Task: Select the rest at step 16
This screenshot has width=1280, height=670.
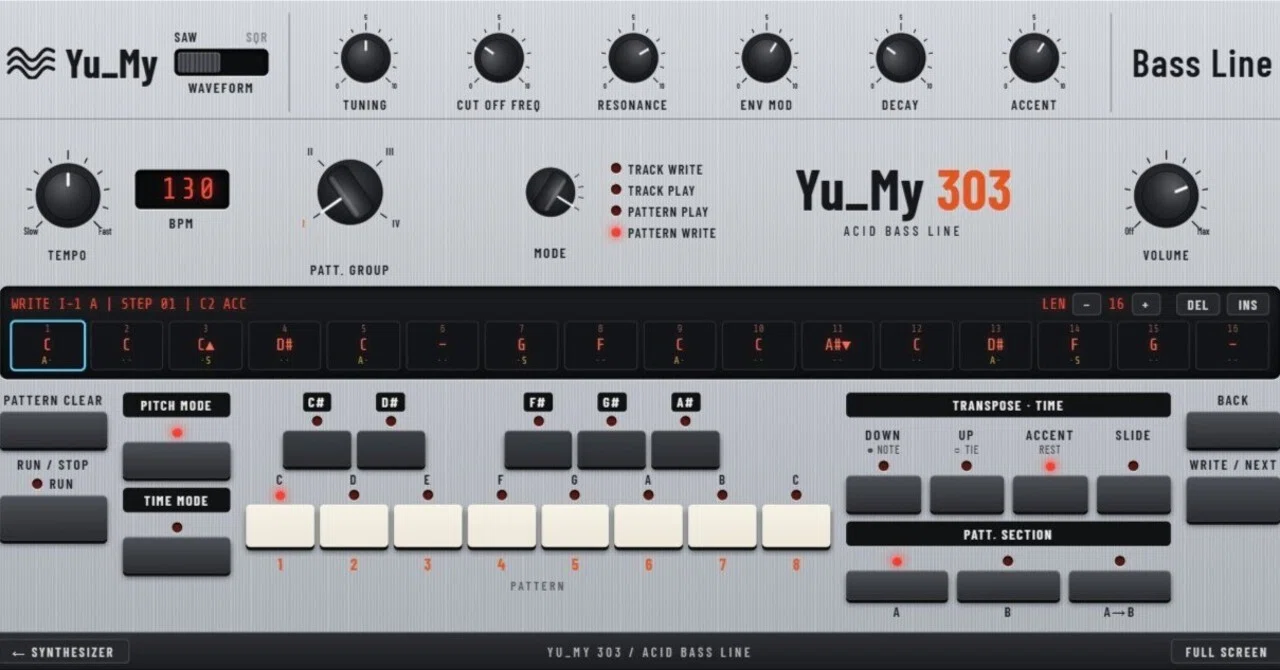Action: pyautogui.click(x=1232, y=346)
